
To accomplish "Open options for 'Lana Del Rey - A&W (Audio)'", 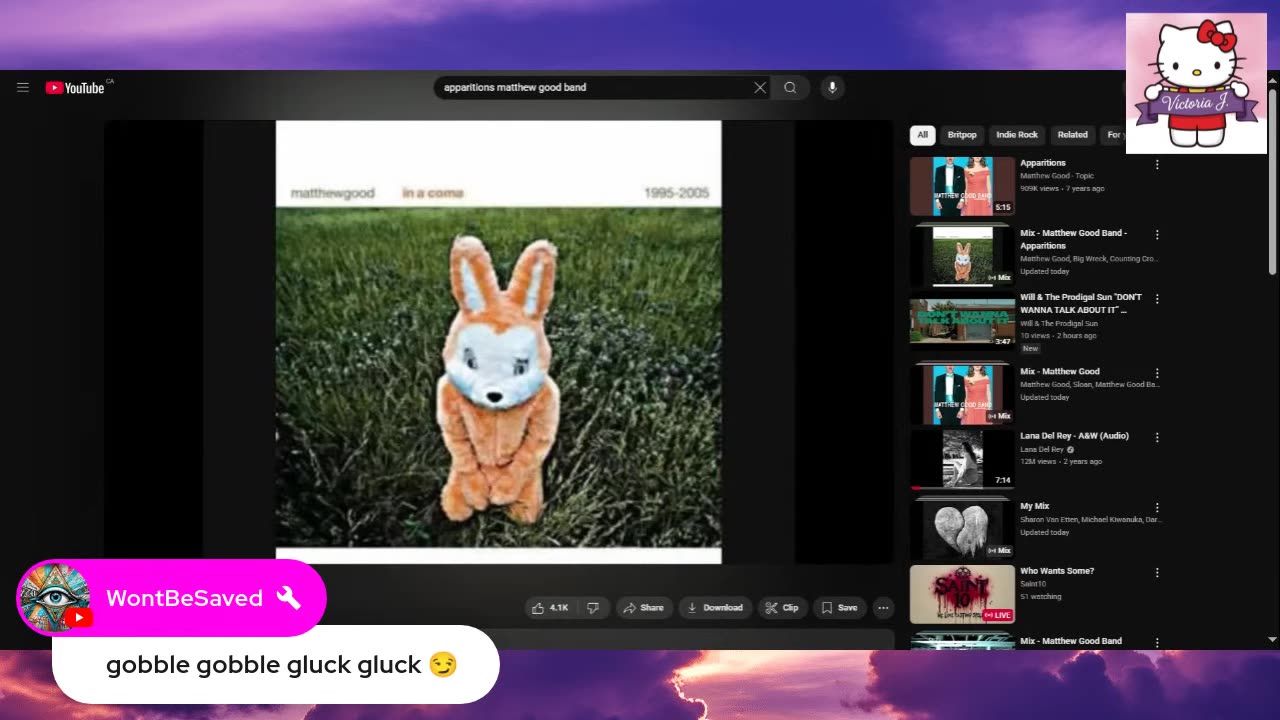I will pyautogui.click(x=1157, y=437).
